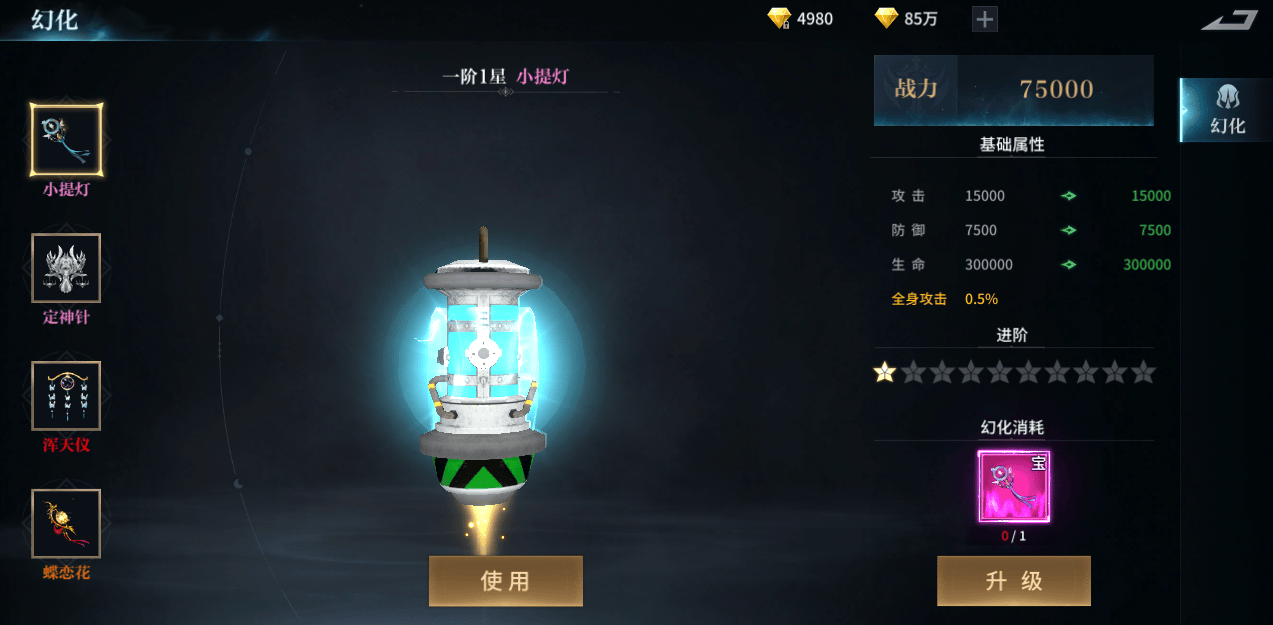Tap the 战力 75000 power panel
This screenshot has height=625, width=1273.
click(1014, 90)
